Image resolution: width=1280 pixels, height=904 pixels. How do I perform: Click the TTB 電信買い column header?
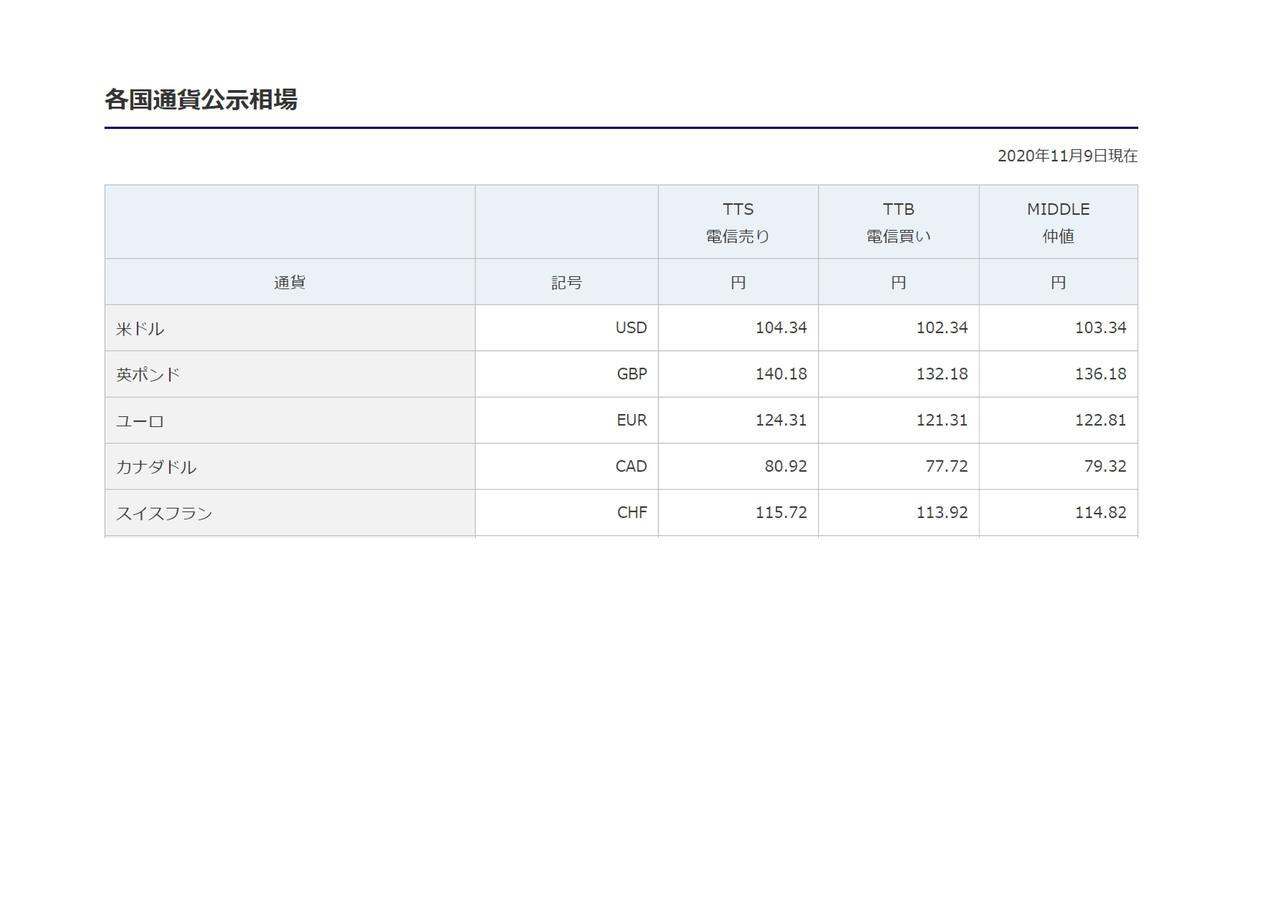pos(898,222)
